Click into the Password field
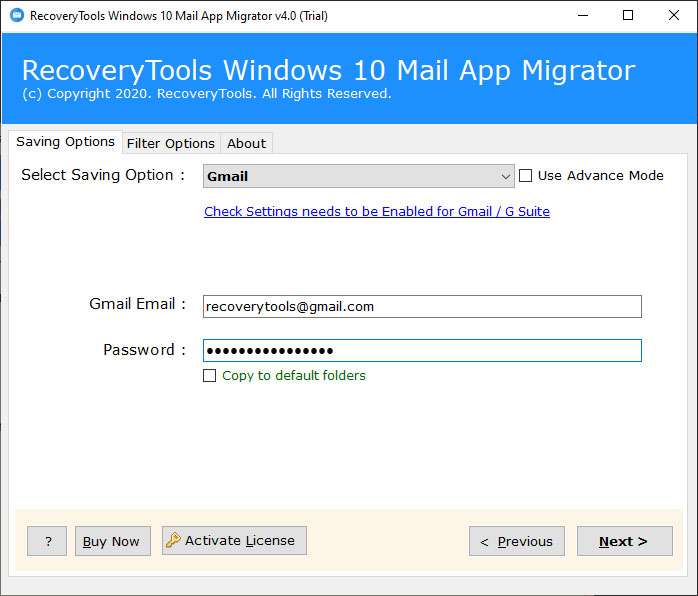Screen dimensions: 698x596 tap(422, 350)
